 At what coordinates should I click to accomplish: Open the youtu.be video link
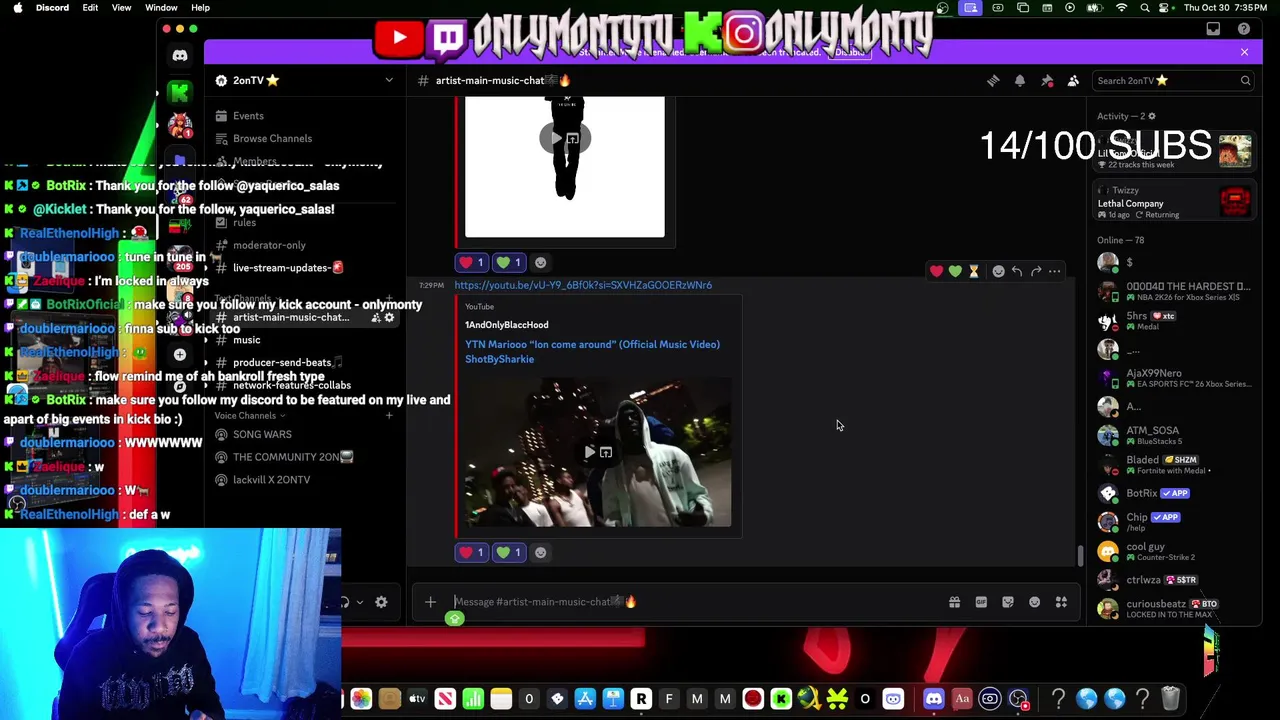(x=583, y=285)
